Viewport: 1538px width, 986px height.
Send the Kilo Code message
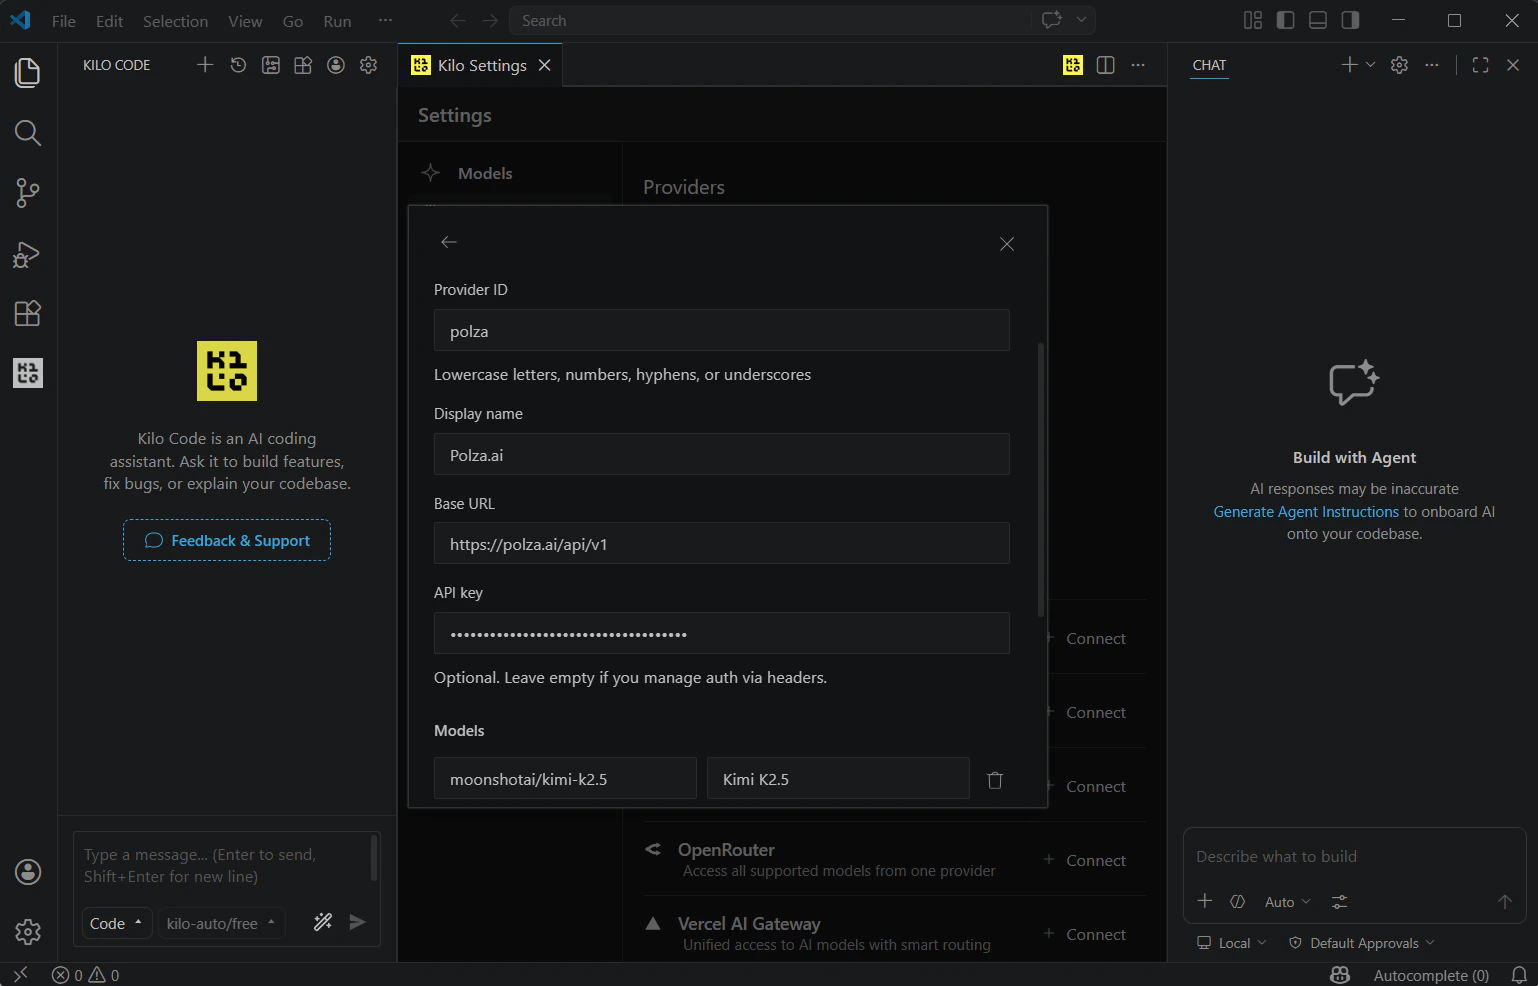click(357, 922)
